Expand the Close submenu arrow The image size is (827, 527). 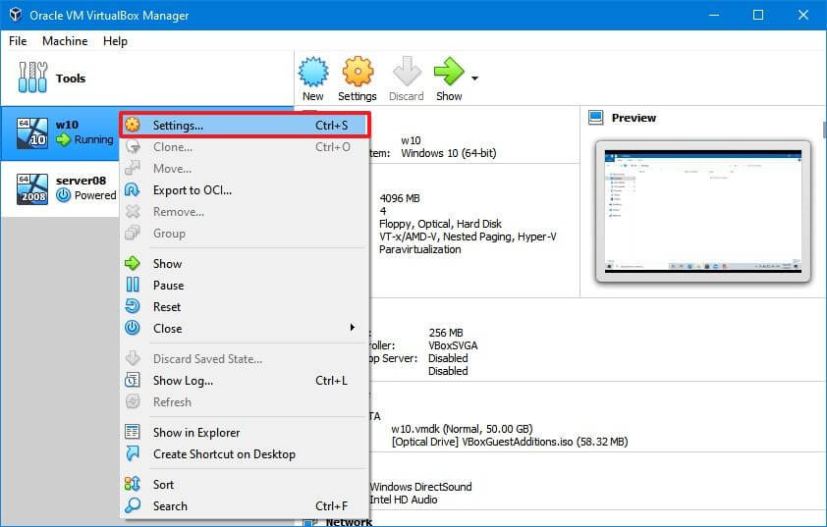click(352, 328)
